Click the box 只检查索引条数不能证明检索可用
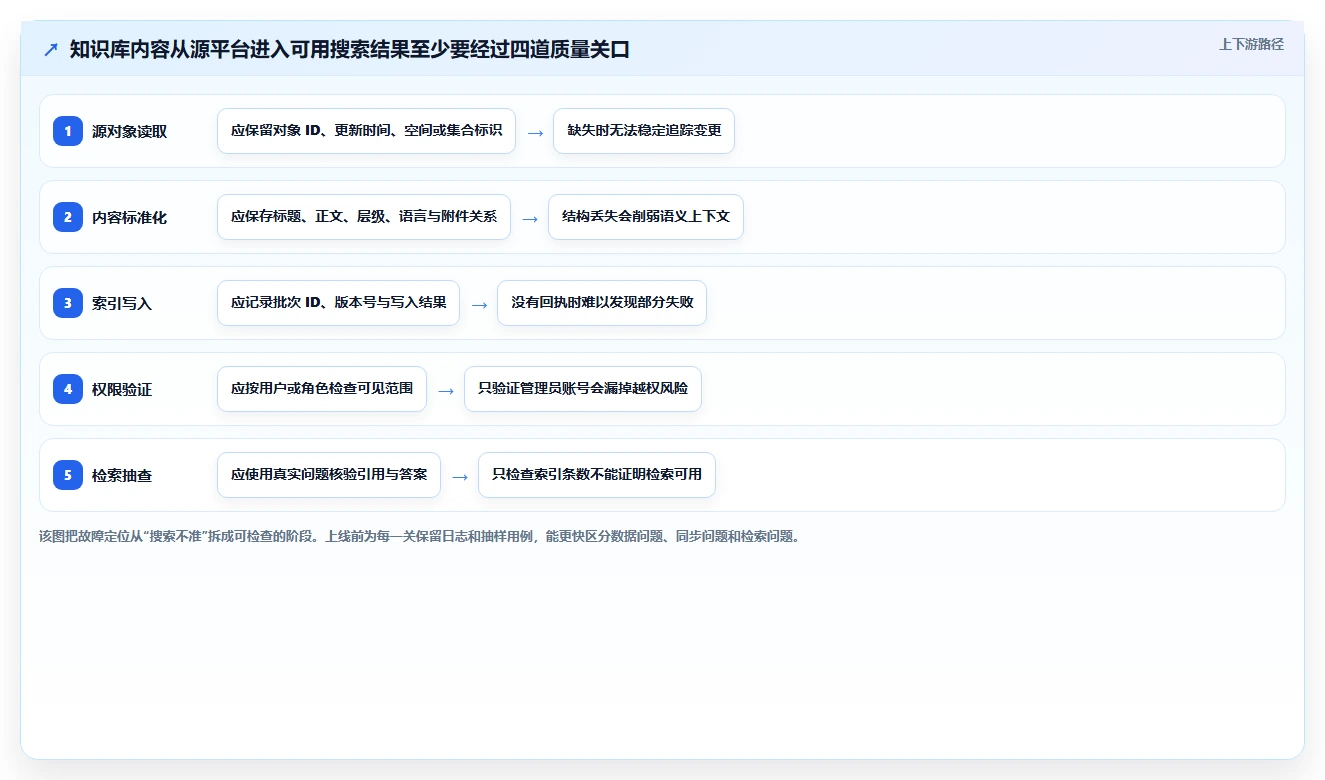Viewport: 1325px width, 780px height. coord(597,475)
